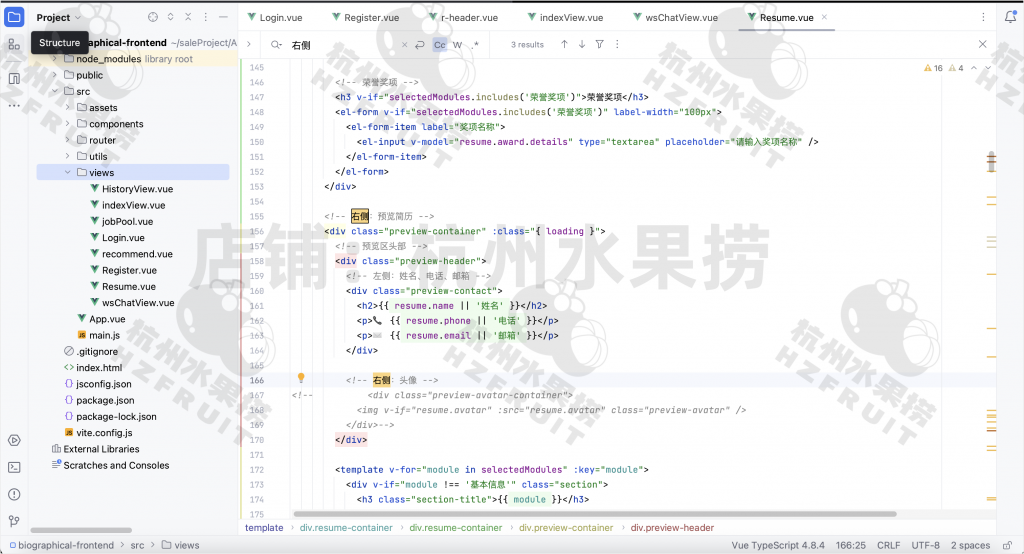Image resolution: width=1024 pixels, height=554 pixels.
Task: Open Project panel options menu
Action: pyautogui.click(x=206, y=17)
